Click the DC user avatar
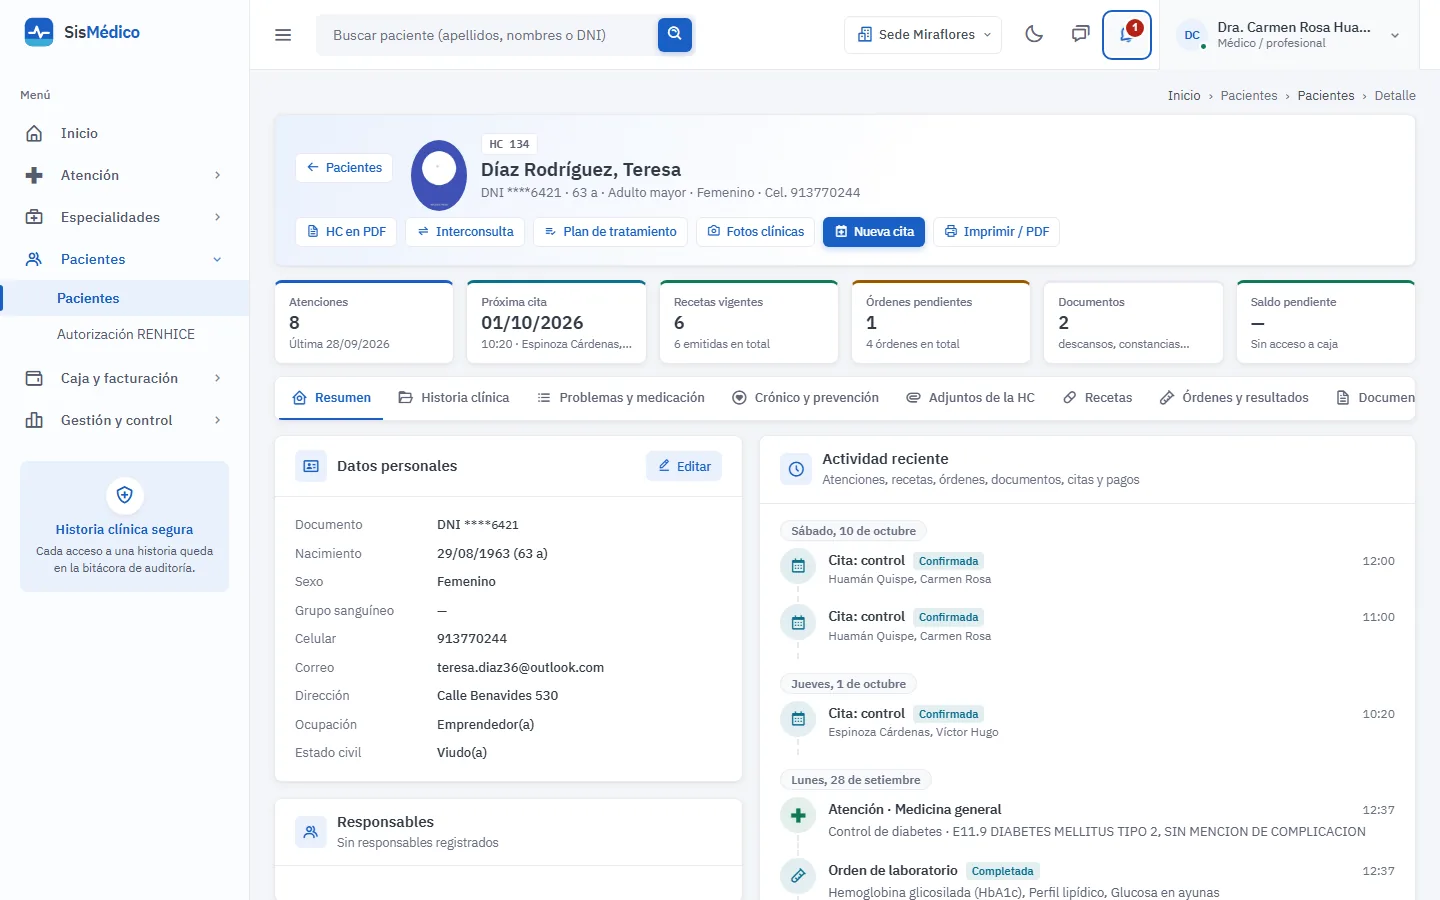 [1192, 35]
